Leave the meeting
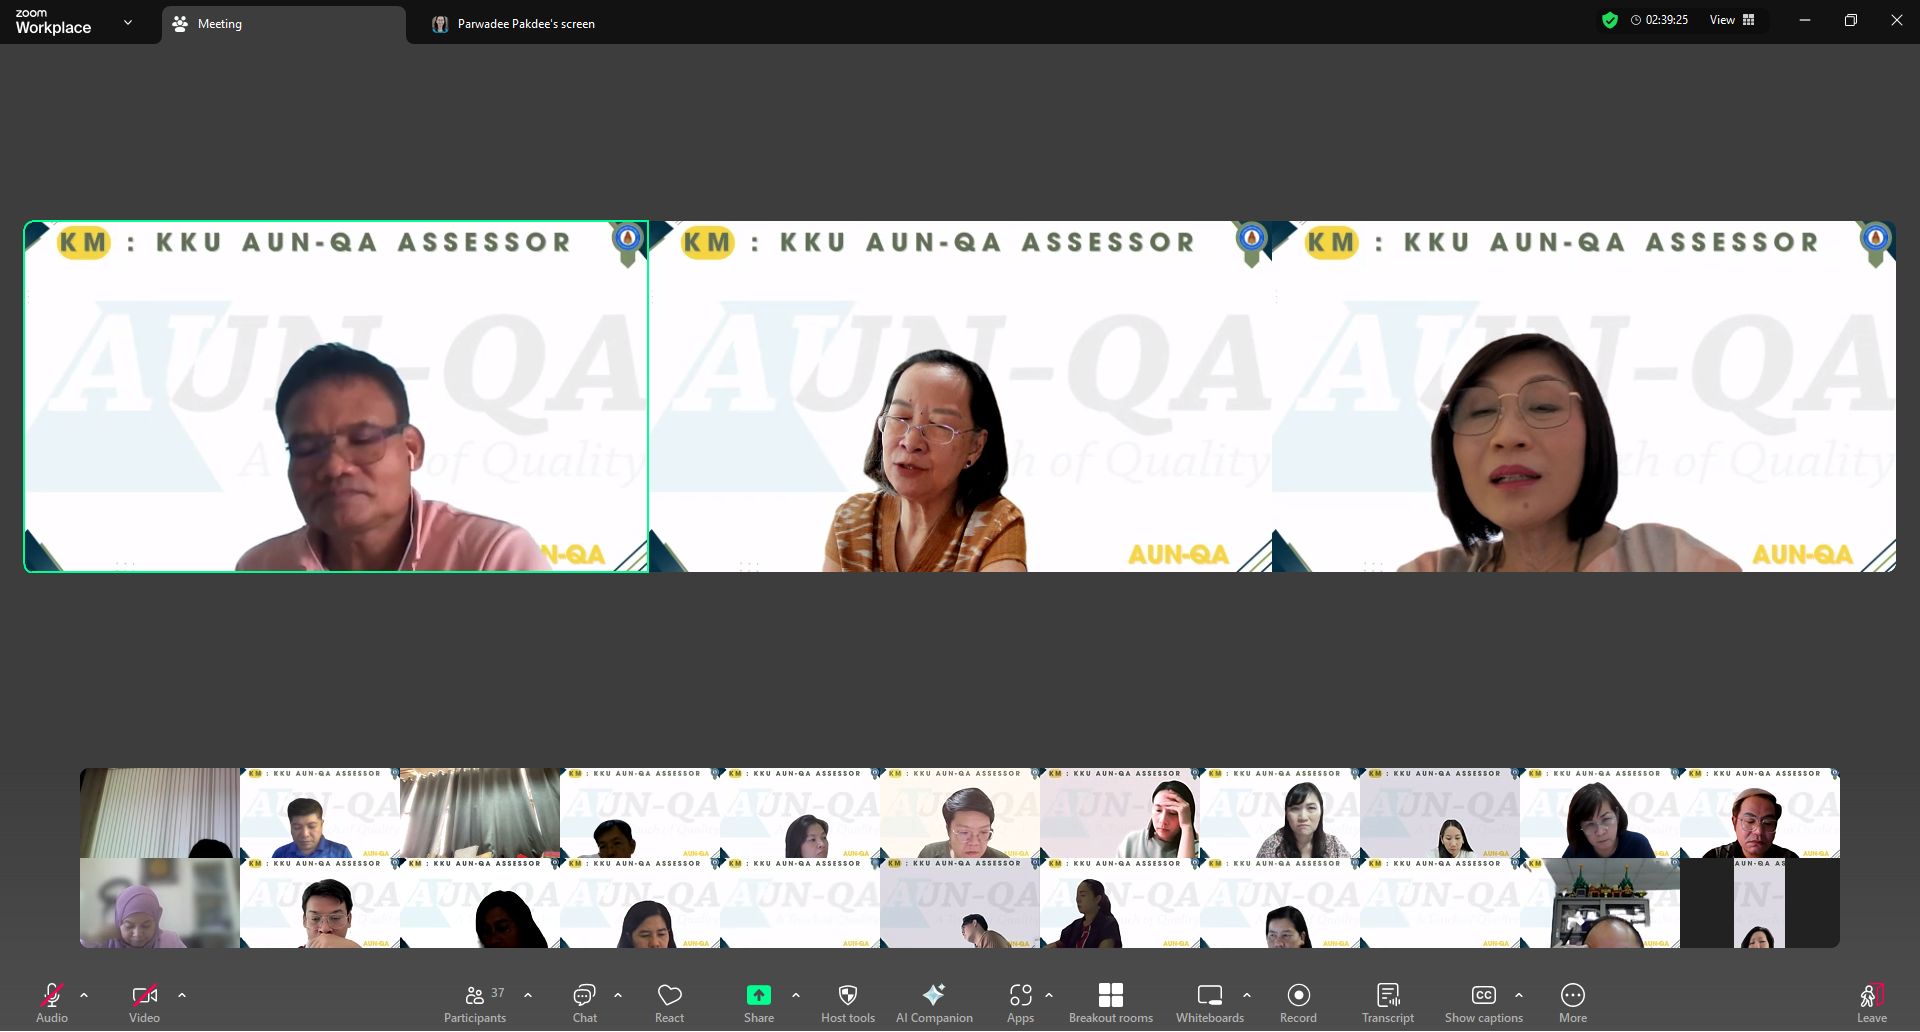 [x=1871, y=1002]
